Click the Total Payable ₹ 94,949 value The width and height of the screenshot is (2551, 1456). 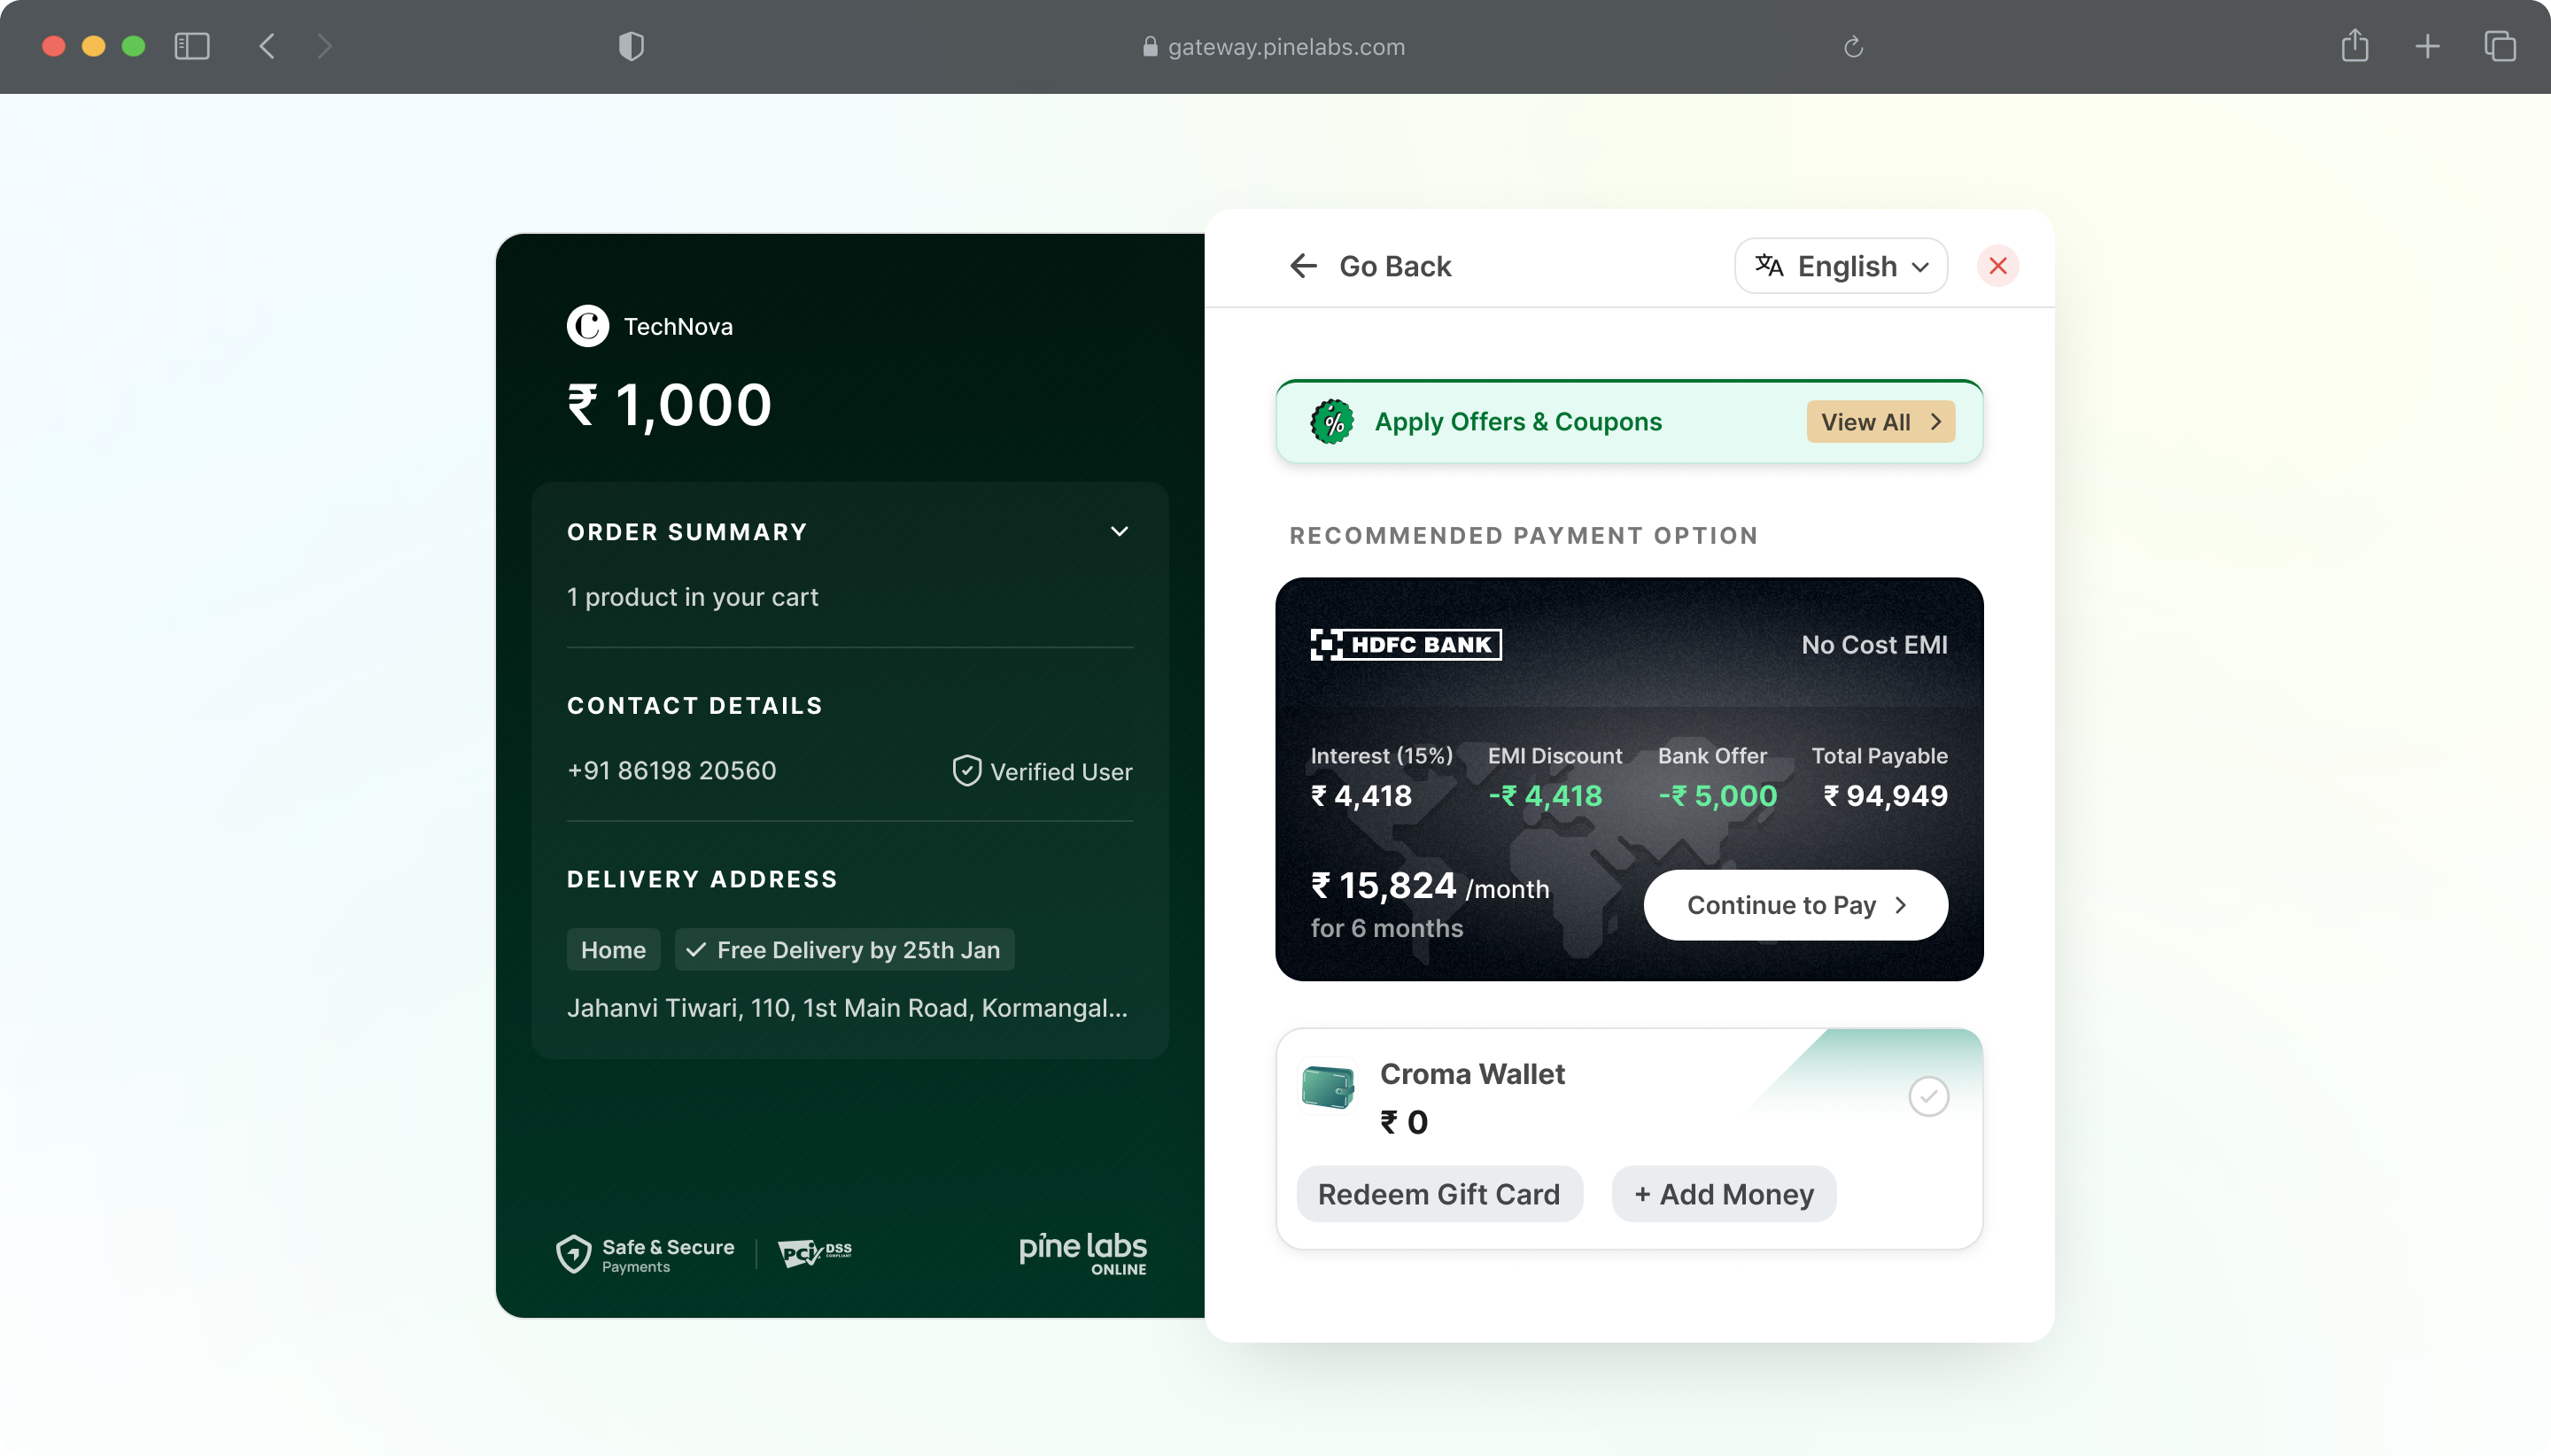[x=1886, y=796]
